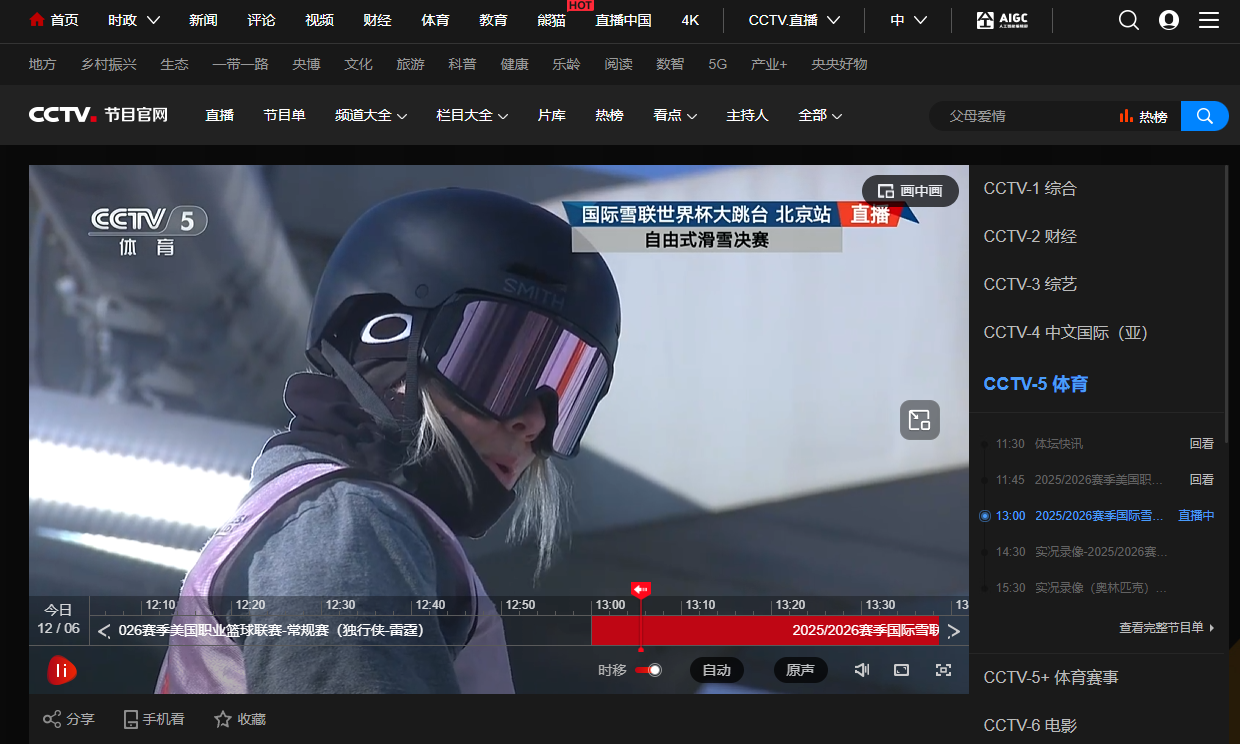Switch to the 体育 navigation tab
The height and width of the screenshot is (744, 1240).
435,20
